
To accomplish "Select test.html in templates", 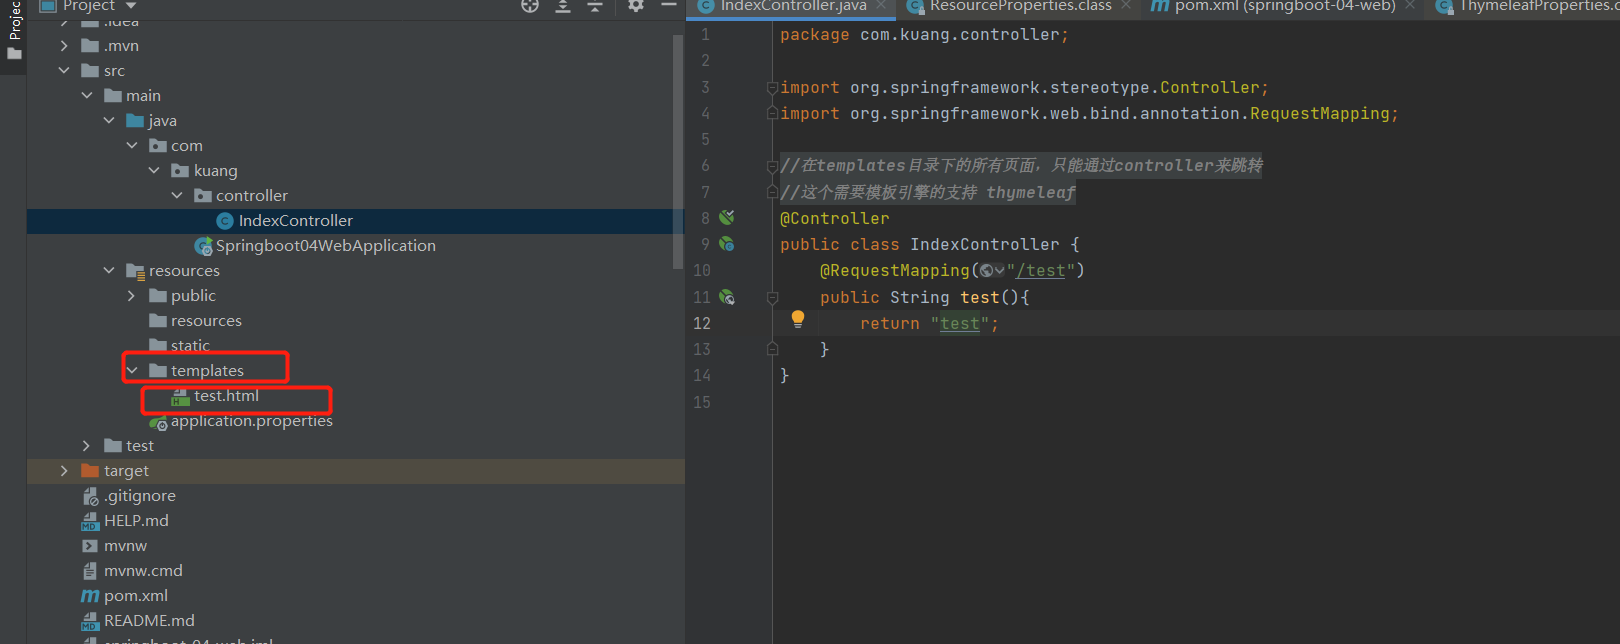I will 216,396.
